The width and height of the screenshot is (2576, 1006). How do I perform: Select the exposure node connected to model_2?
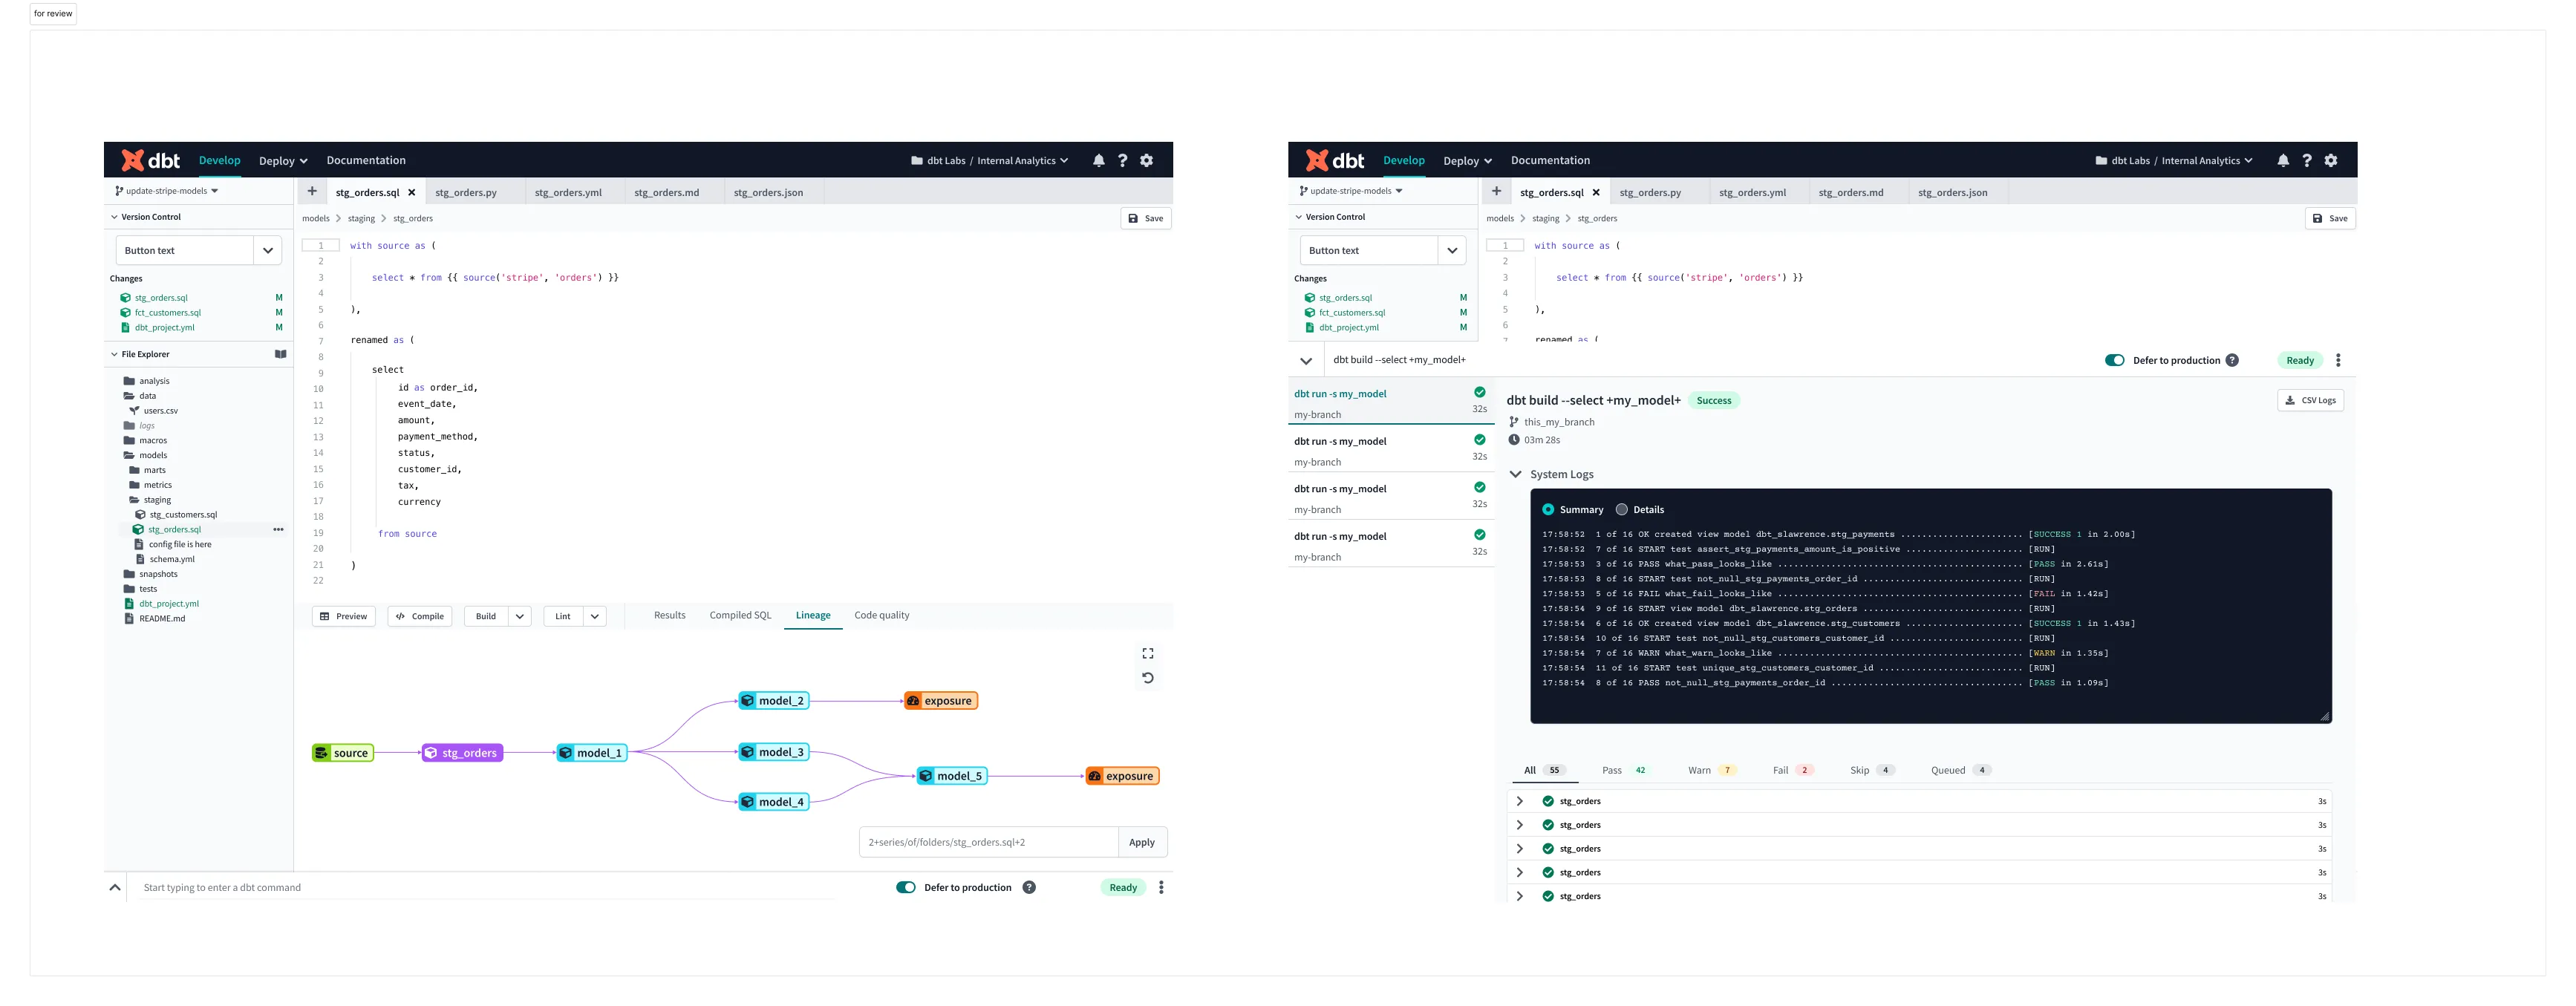(x=940, y=701)
